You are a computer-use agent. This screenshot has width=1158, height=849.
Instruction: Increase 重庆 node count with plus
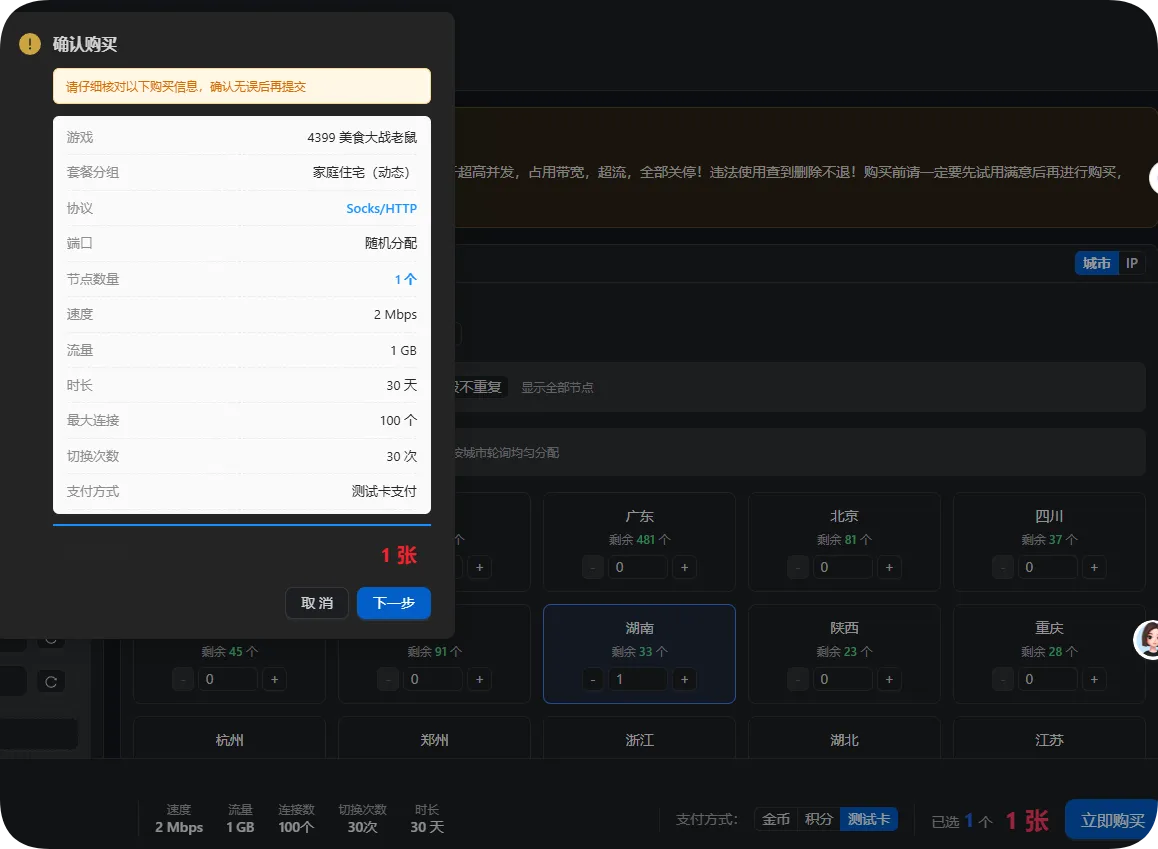pyautogui.click(x=1094, y=679)
